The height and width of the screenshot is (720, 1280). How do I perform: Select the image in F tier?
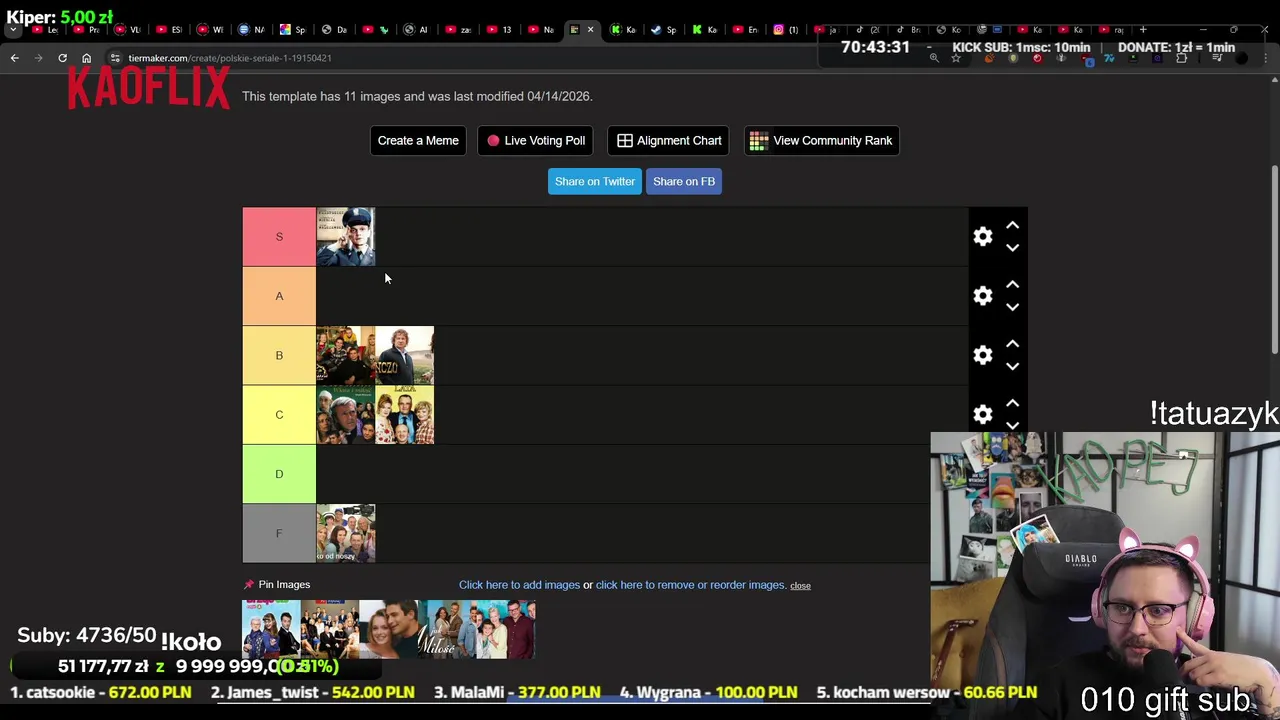click(x=346, y=533)
